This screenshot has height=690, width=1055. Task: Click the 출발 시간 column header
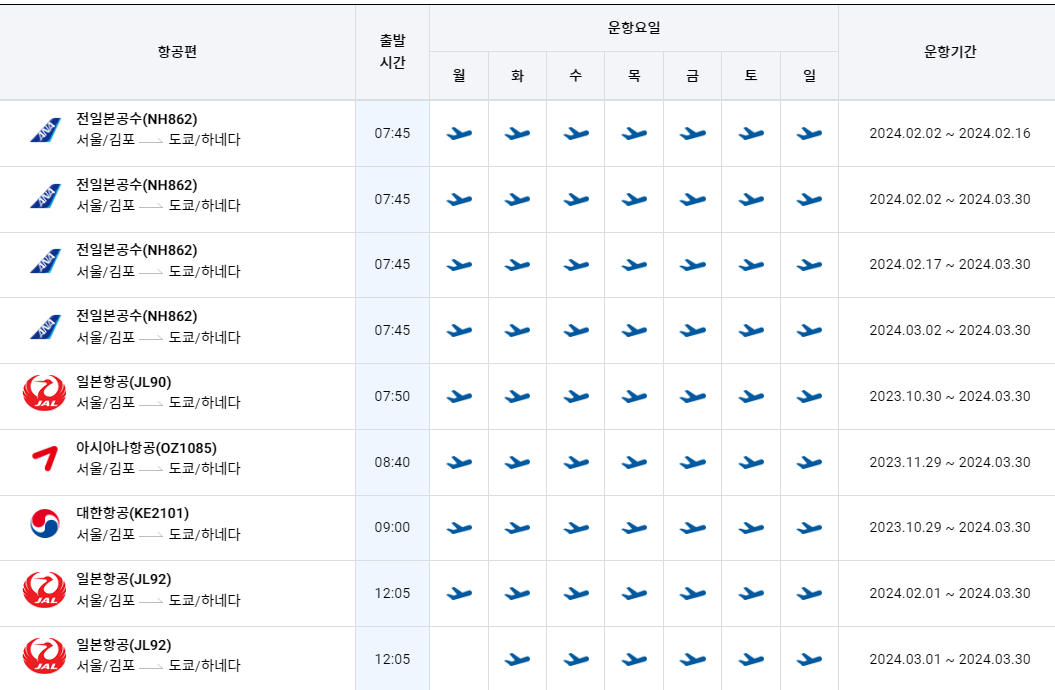click(x=392, y=52)
